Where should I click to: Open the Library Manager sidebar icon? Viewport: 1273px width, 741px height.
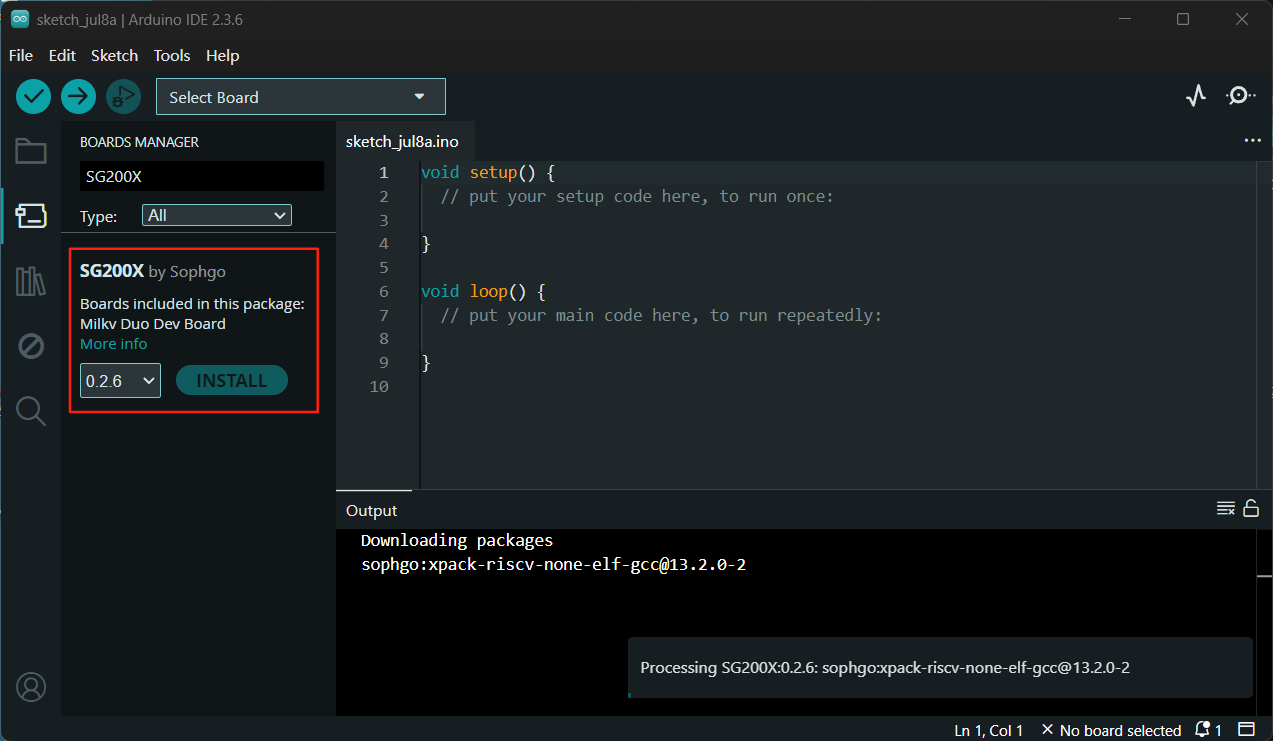click(31, 281)
